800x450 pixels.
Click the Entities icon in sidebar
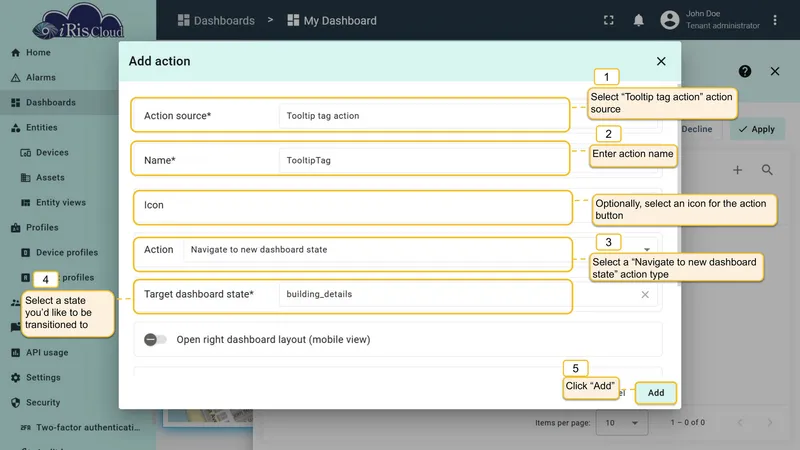[x=16, y=128]
